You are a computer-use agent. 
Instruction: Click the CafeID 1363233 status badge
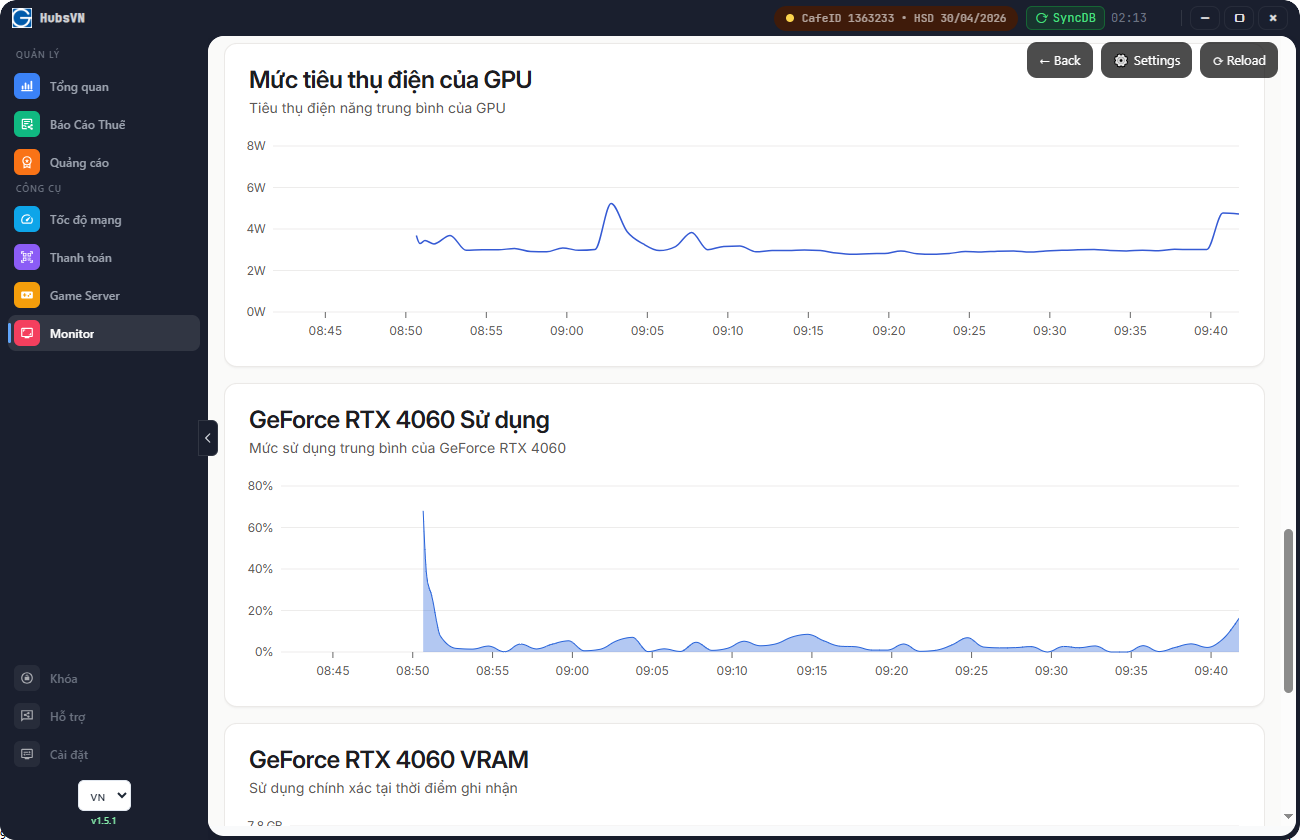pyautogui.click(x=895, y=18)
